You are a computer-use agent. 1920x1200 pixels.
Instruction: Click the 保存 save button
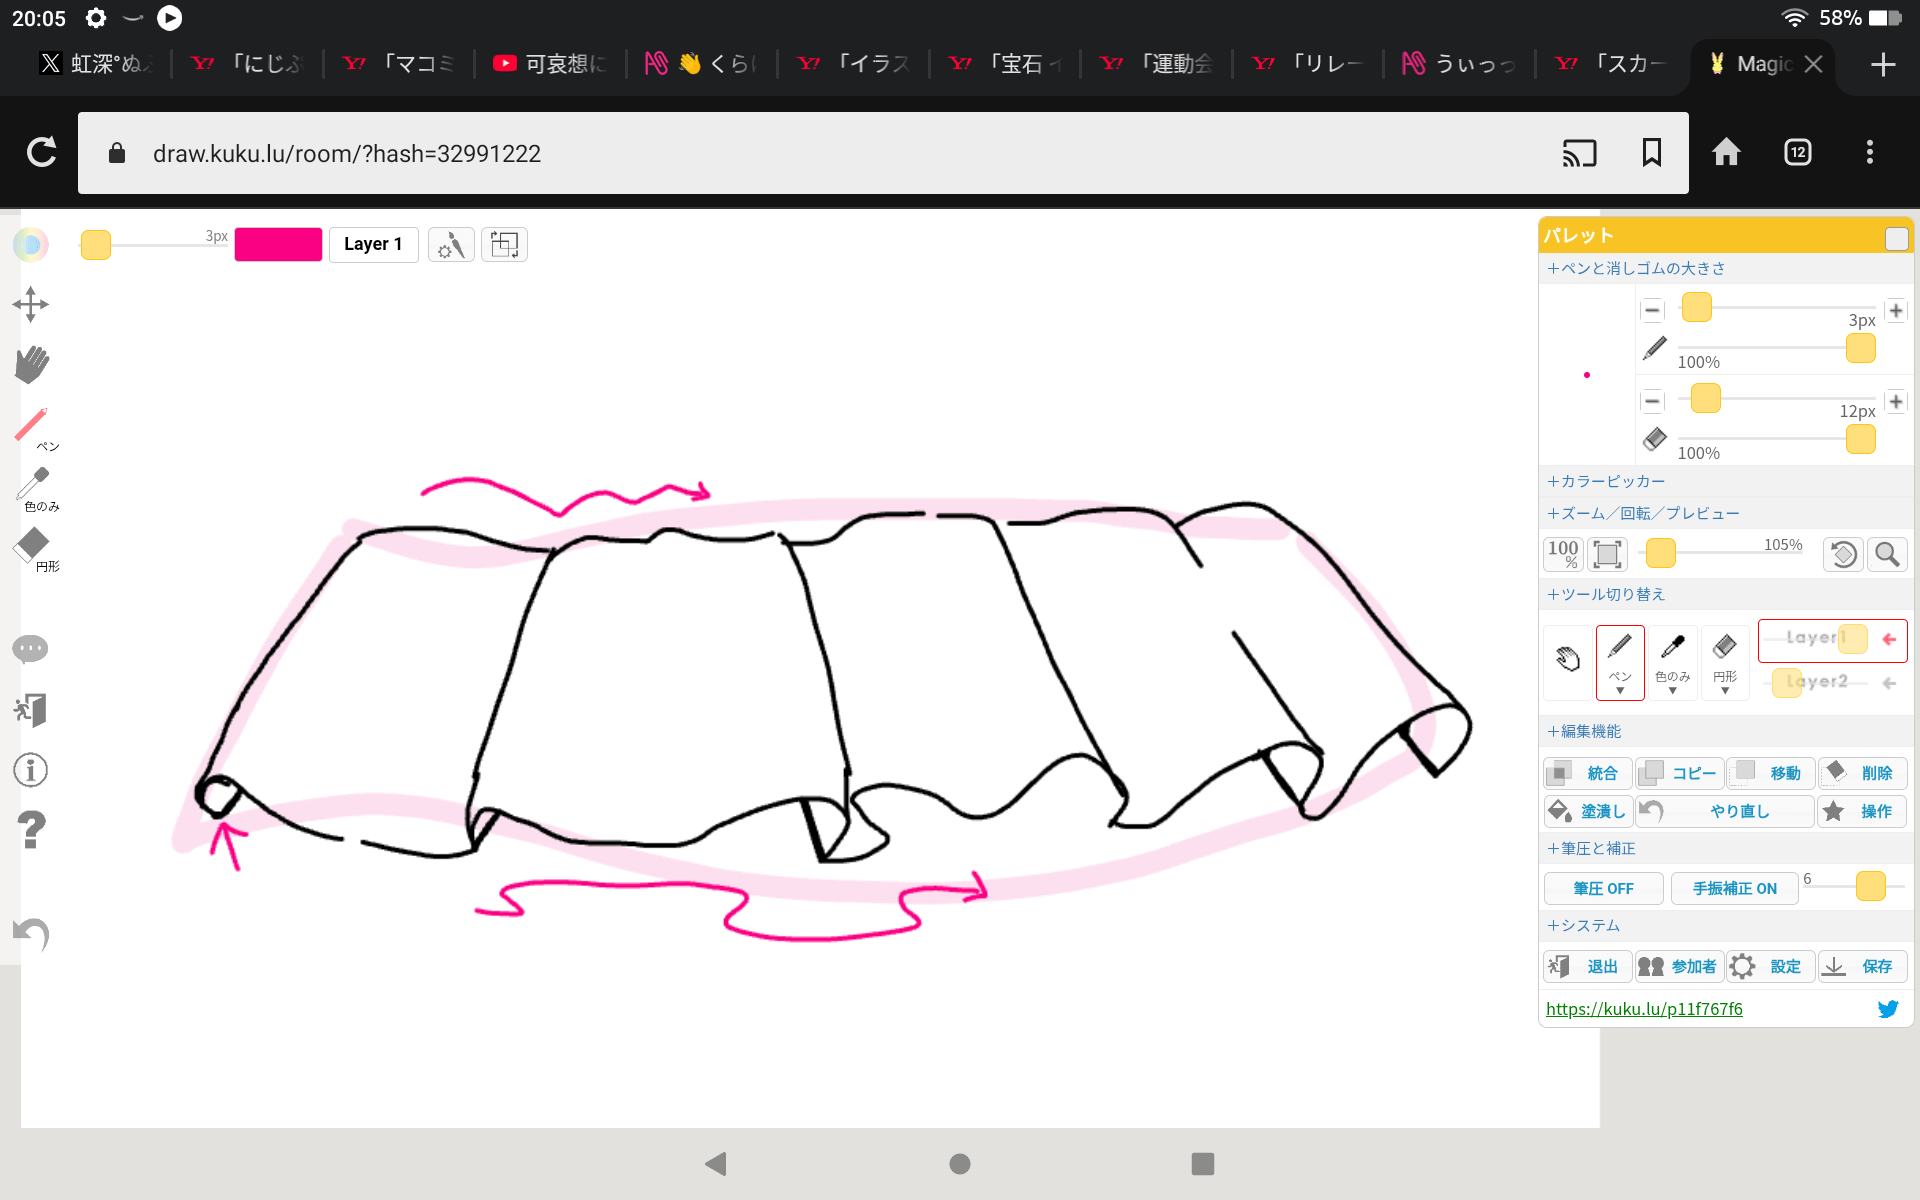pyautogui.click(x=1863, y=966)
